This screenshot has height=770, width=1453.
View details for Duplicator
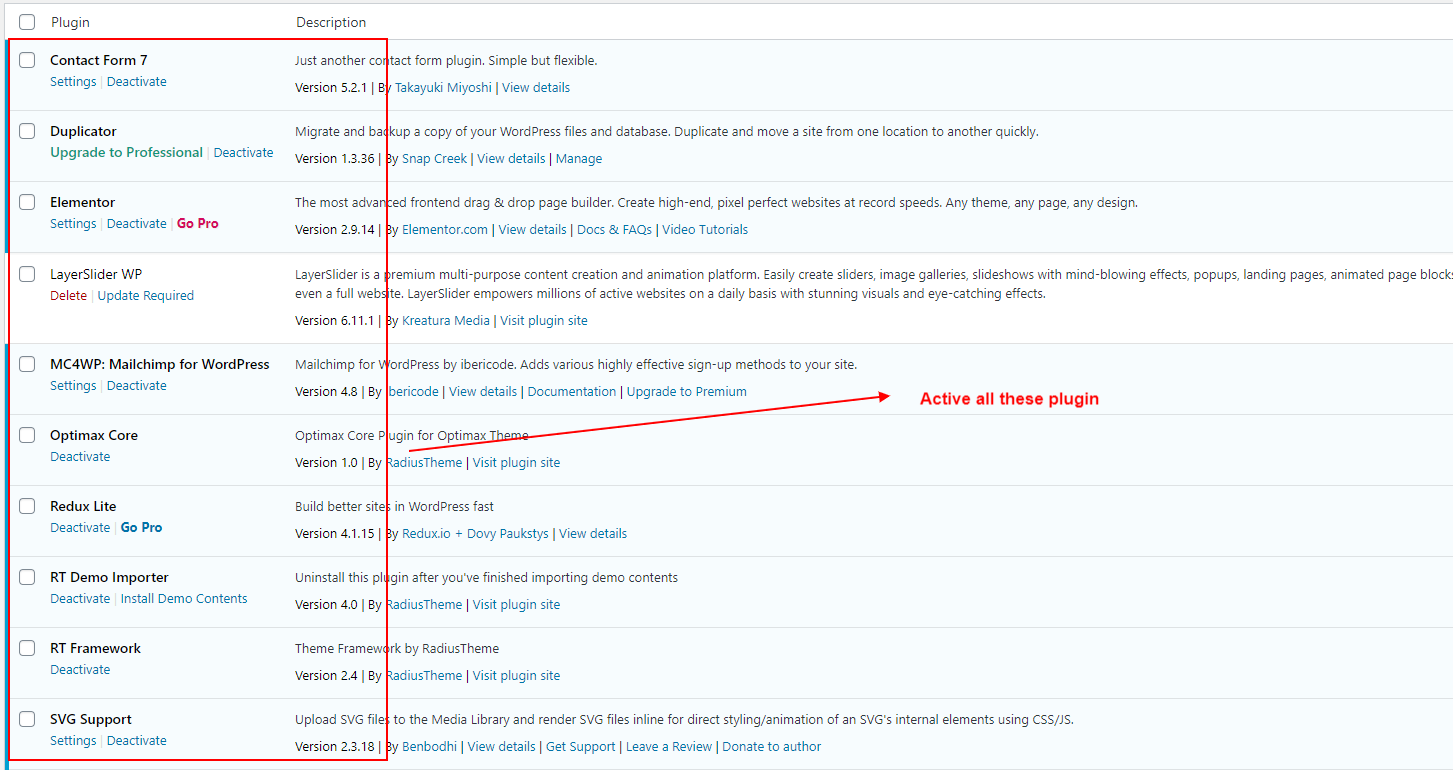coord(511,159)
